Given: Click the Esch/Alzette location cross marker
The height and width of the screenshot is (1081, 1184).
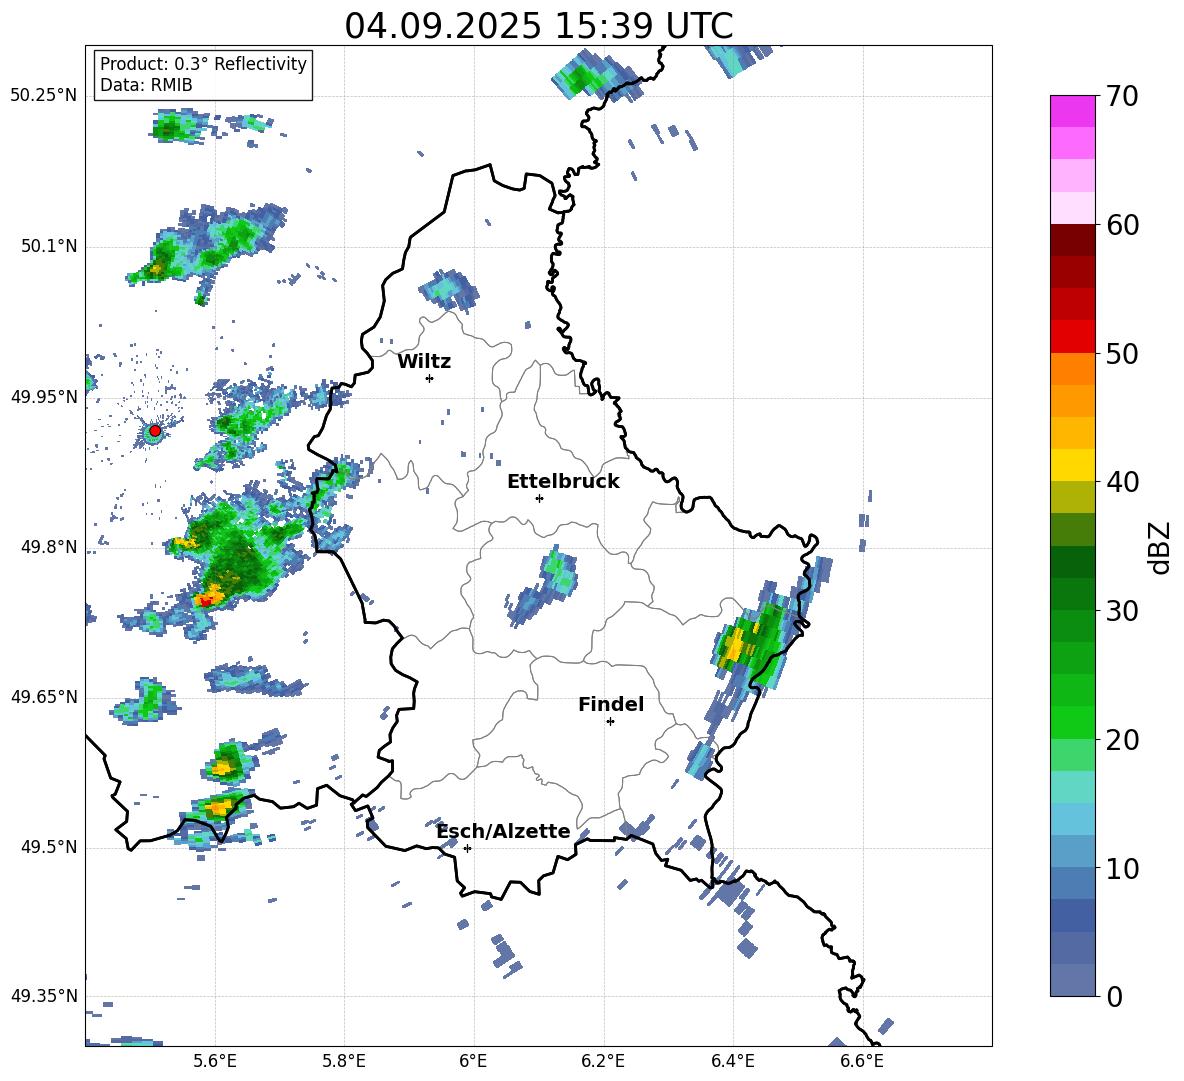Looking at the screenshot, I should (467, 848).
